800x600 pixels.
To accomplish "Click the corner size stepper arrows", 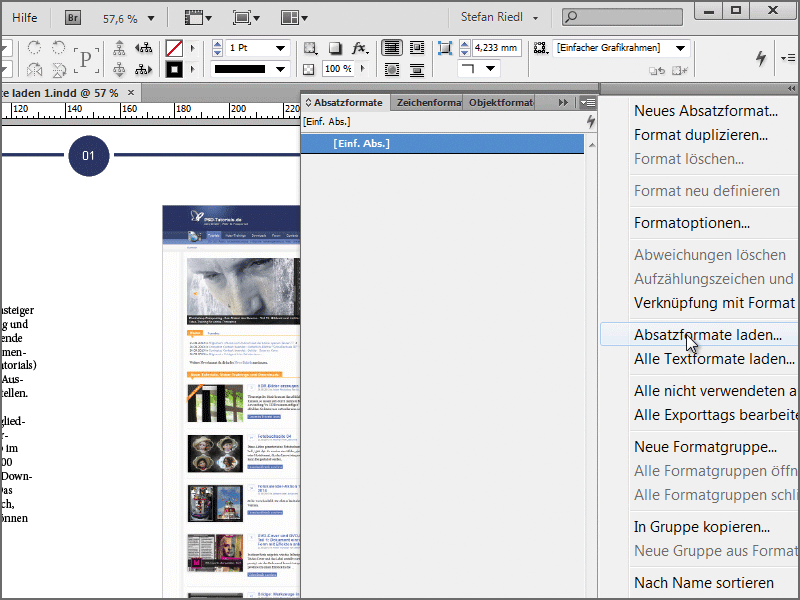I will point(464,48).
